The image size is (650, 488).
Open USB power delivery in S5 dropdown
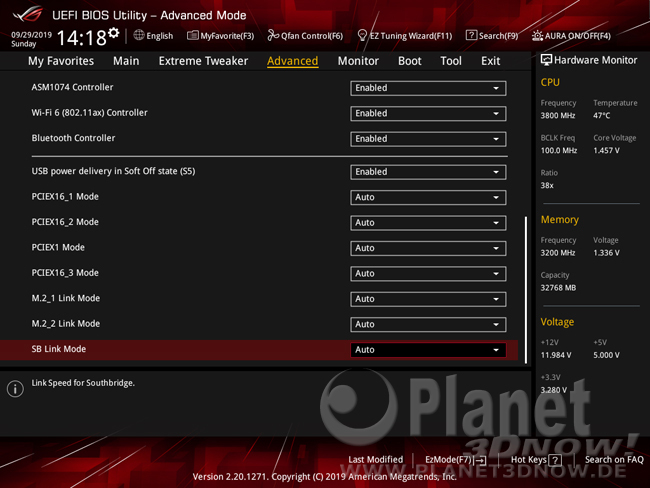(x=428, y=172)
